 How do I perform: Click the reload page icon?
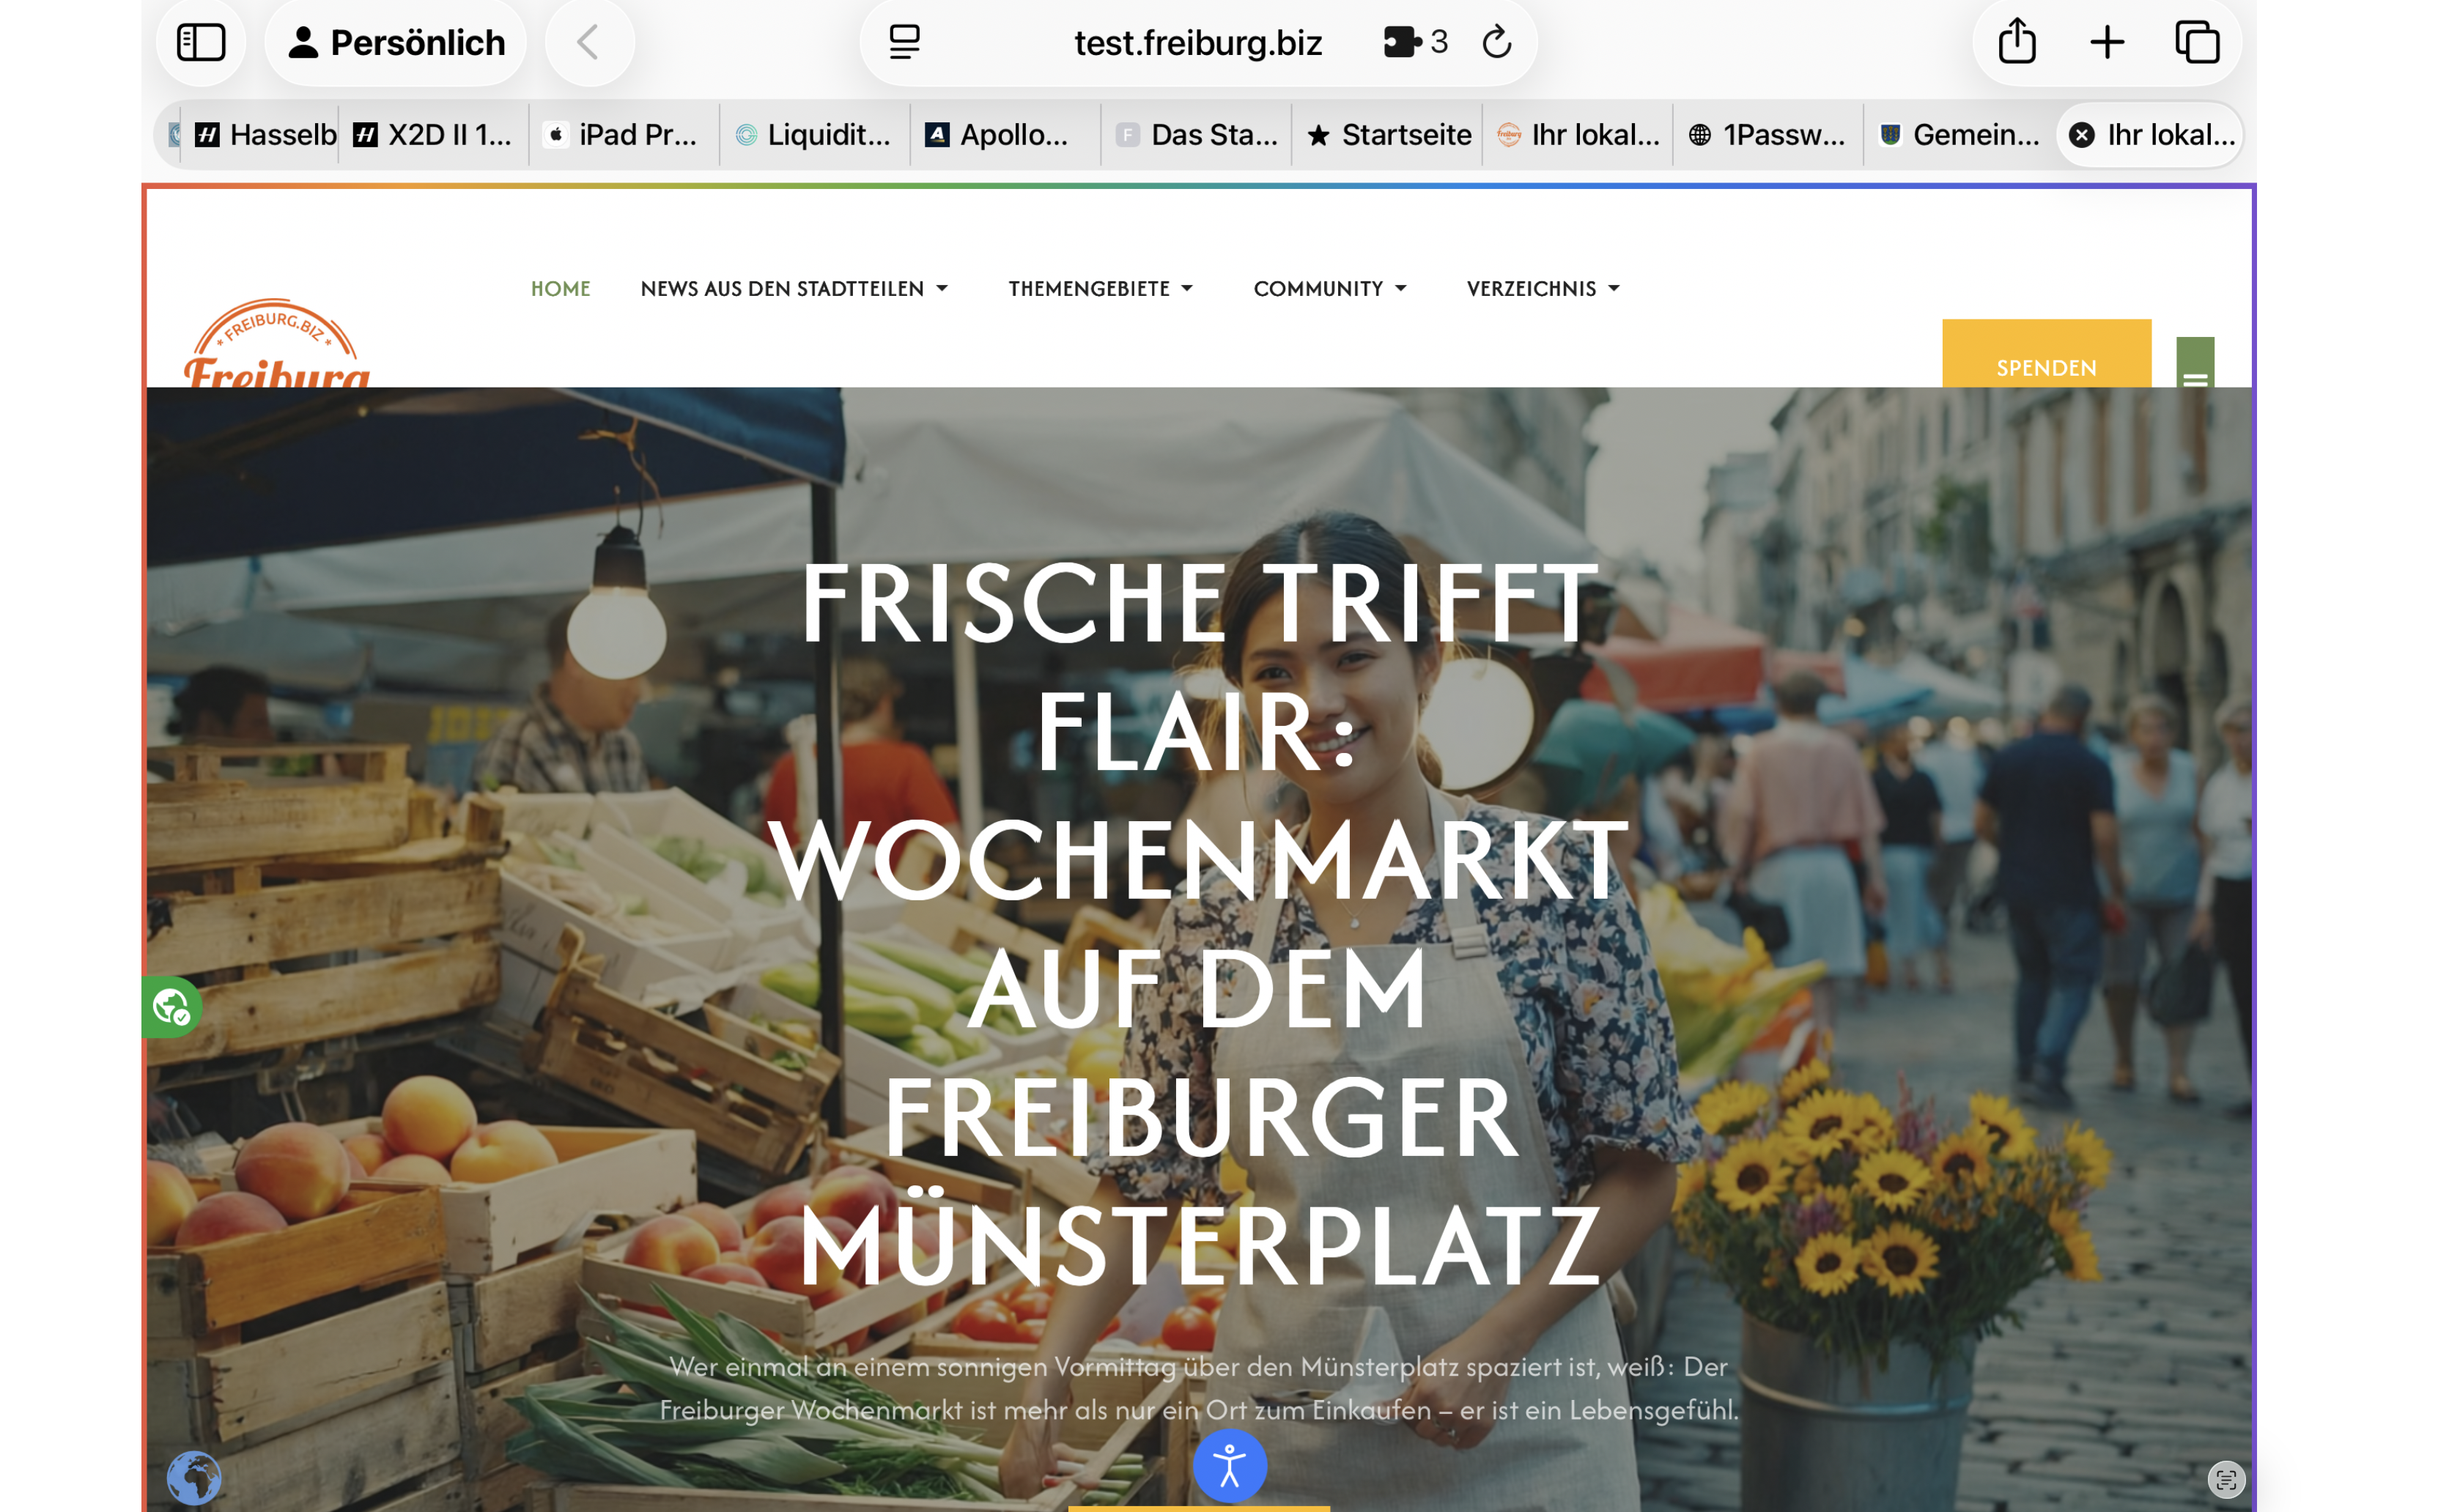pos(1496,42)
